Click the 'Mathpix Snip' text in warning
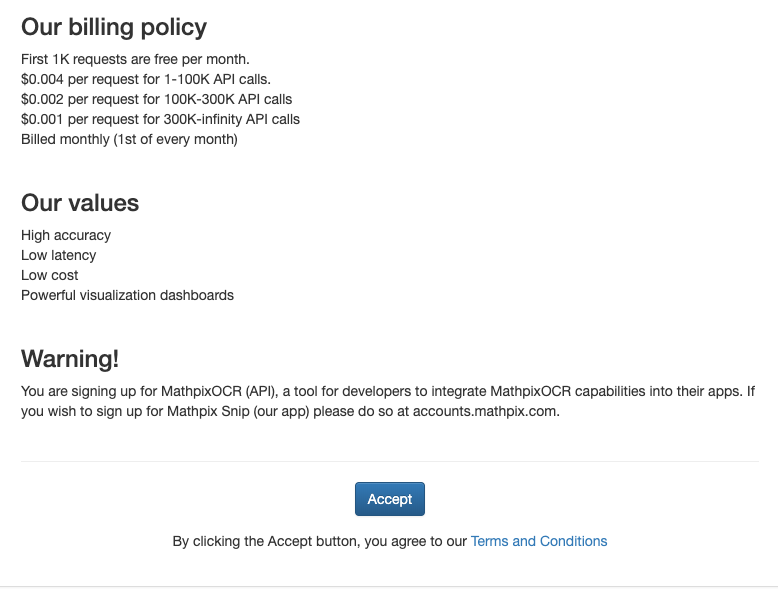 [x=208, y=411]
